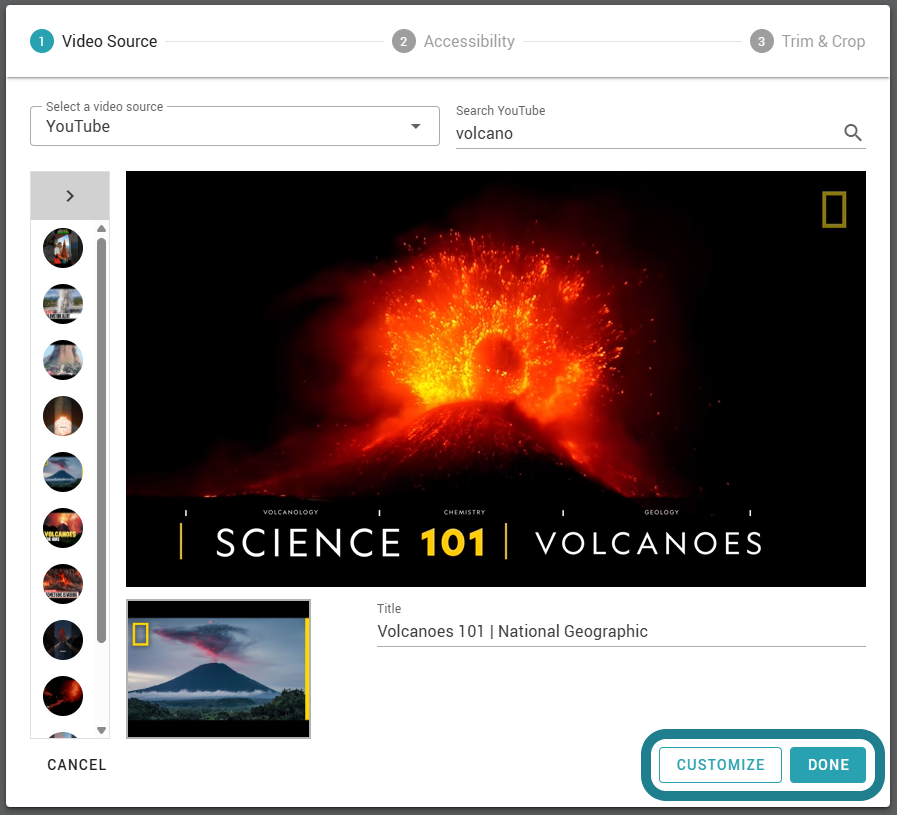Click the step 3 numbered circle
The width and height of the screenshot is (897, 815).
tap(761, 41)
